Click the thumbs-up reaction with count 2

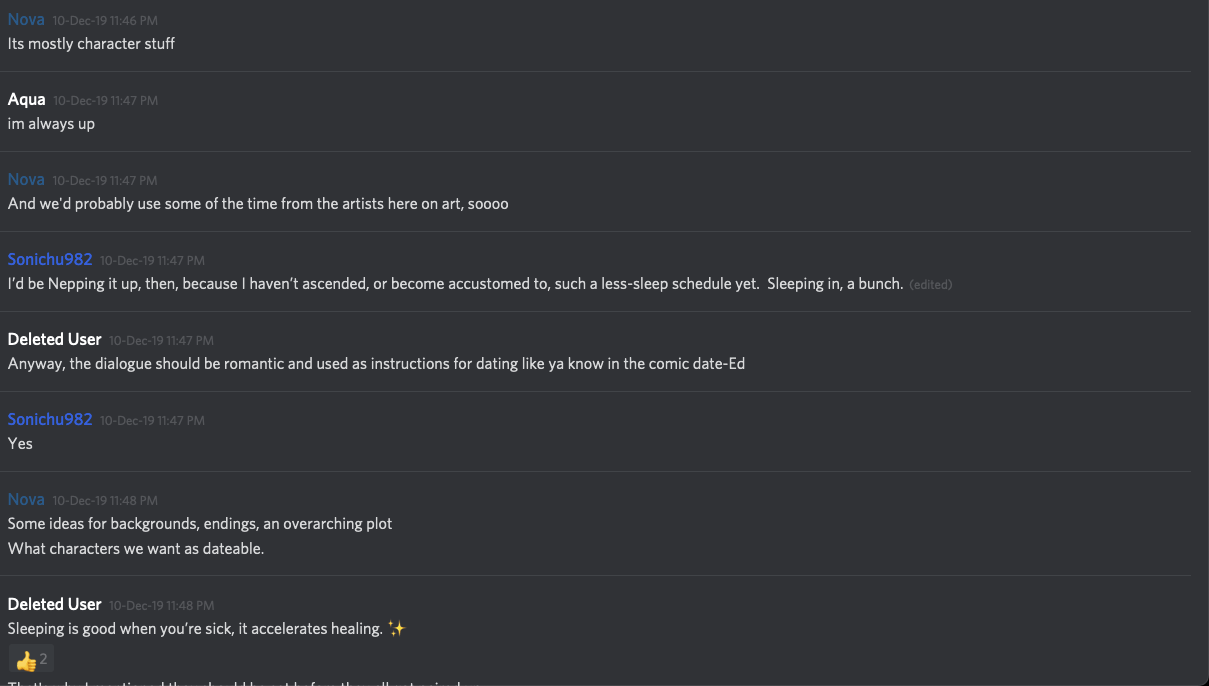[x=32, y=660]
